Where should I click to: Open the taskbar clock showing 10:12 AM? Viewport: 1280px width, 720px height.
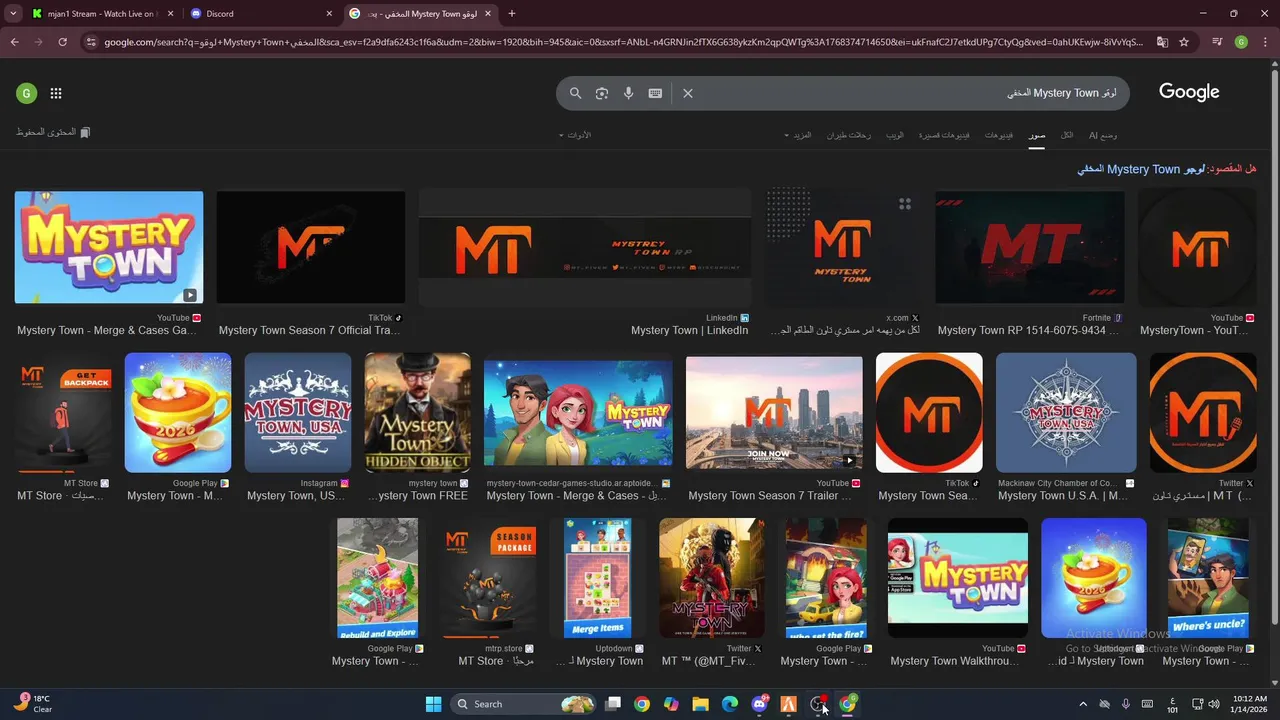click(x=1249, y=704)
